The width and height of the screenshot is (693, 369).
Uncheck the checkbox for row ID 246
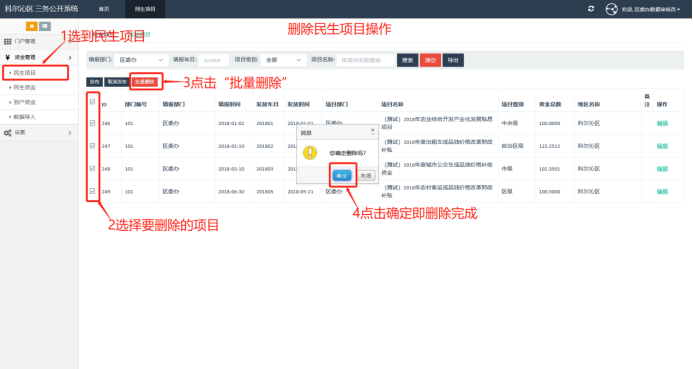92,123
